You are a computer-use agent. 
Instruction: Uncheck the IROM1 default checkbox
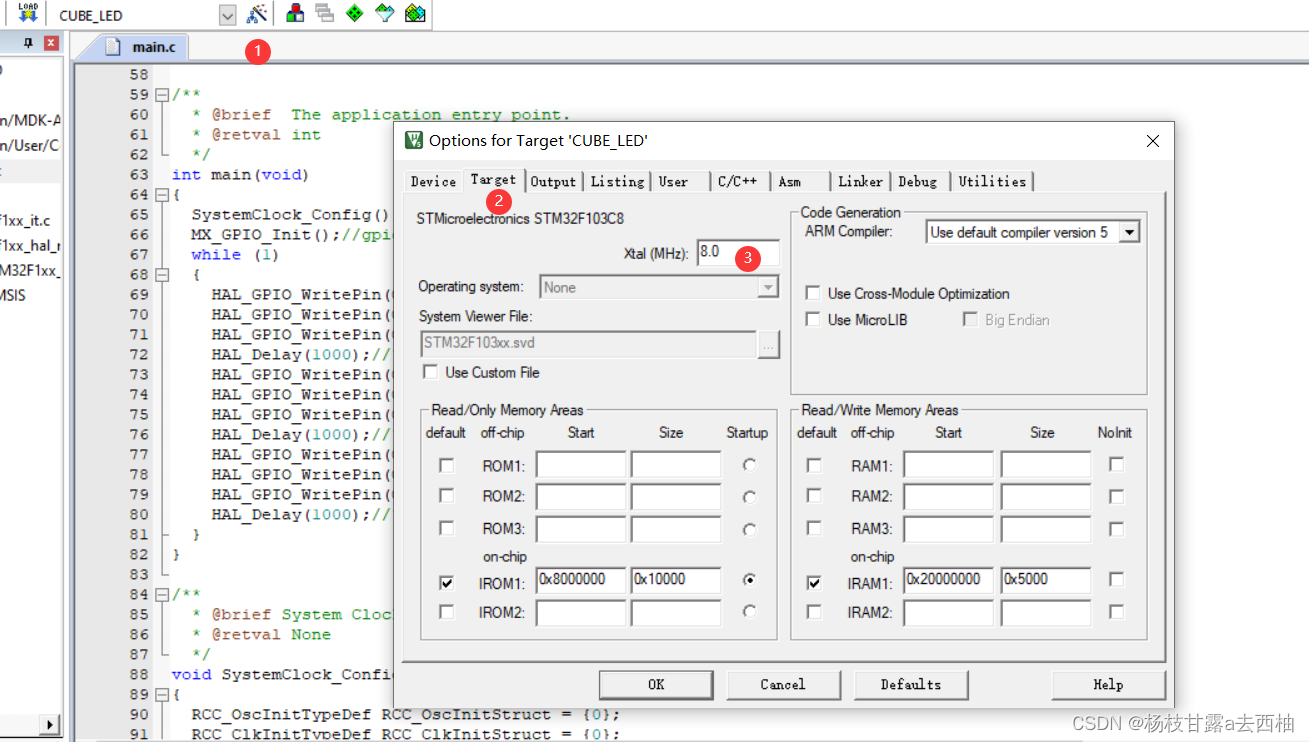(x=447, y=581)
